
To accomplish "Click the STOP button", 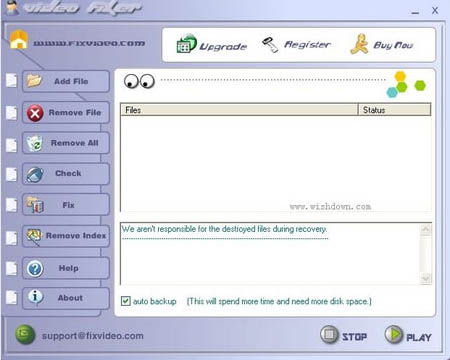I will pos(344,335).
